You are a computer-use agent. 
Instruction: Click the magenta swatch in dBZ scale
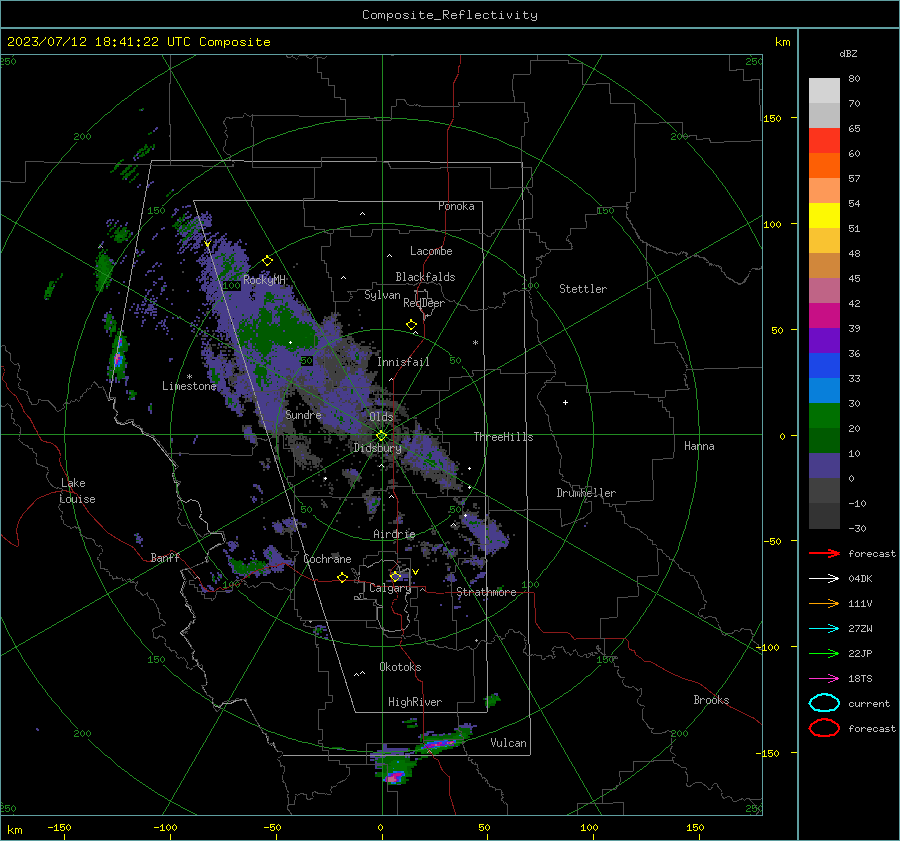[824, 315]
